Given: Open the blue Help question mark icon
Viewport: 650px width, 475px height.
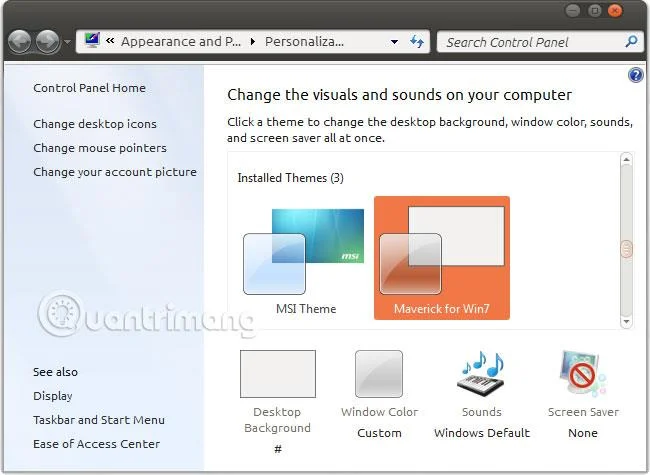Looking at the screenshot, I should click(635, 75).
